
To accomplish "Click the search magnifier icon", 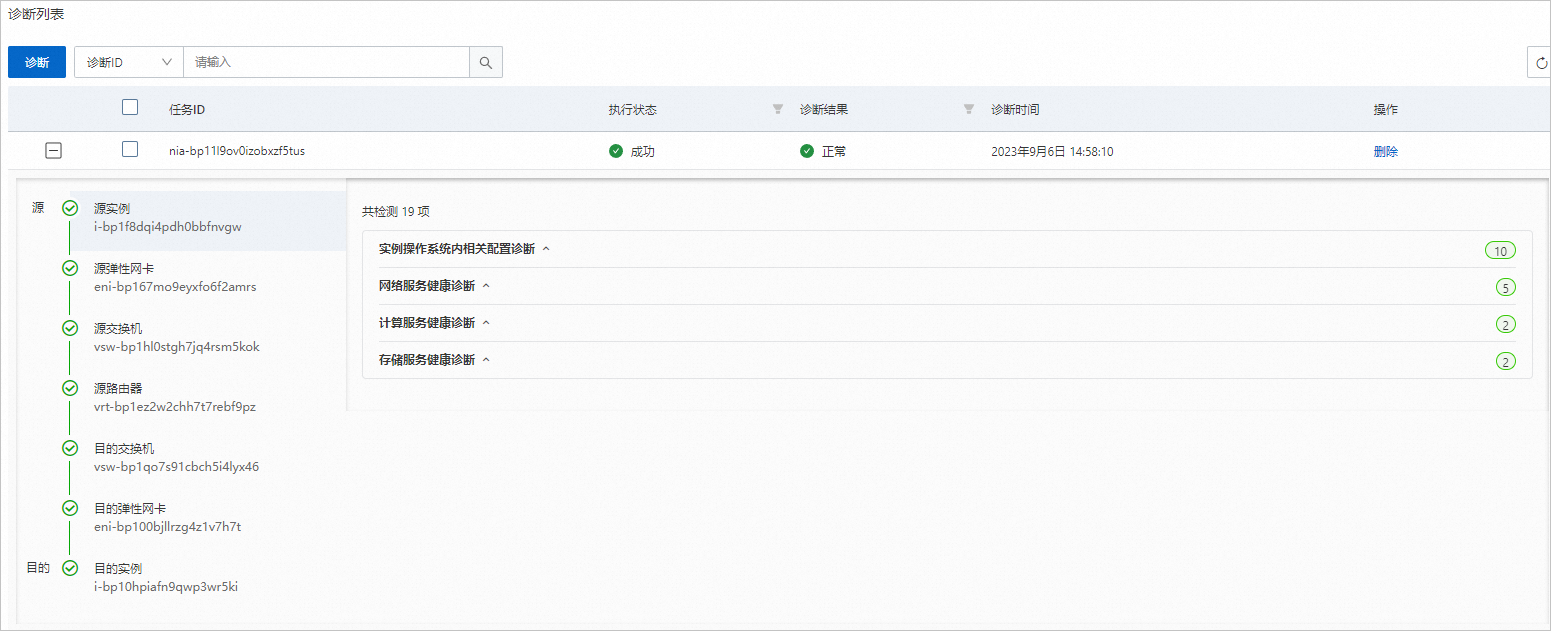I will 485,61.
